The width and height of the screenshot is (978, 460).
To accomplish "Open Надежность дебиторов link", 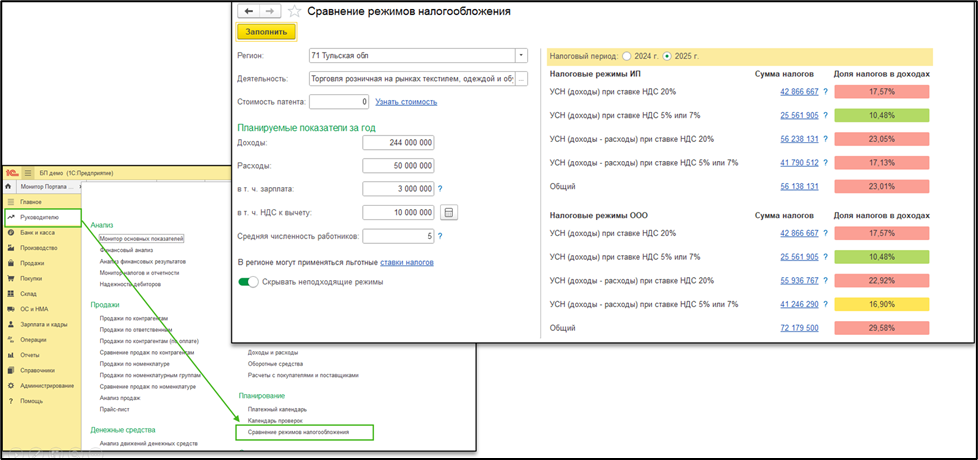I will tap(130, 284).
